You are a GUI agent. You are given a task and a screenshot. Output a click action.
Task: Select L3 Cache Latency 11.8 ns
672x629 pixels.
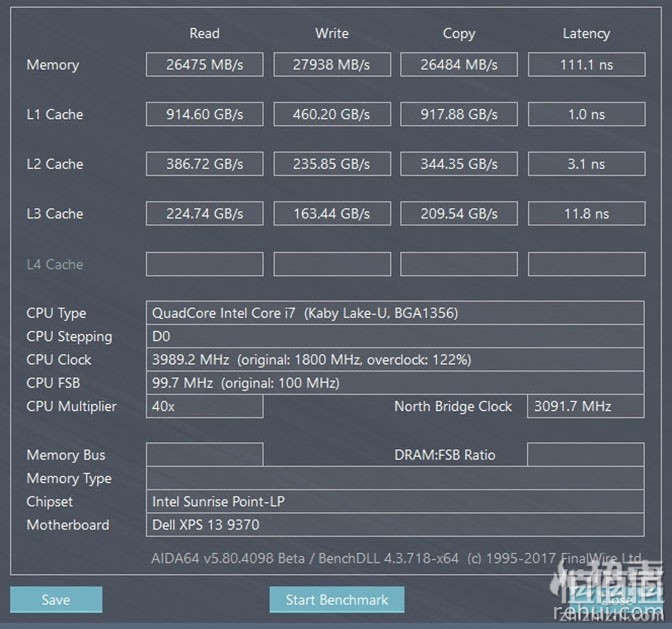(587, 213)
